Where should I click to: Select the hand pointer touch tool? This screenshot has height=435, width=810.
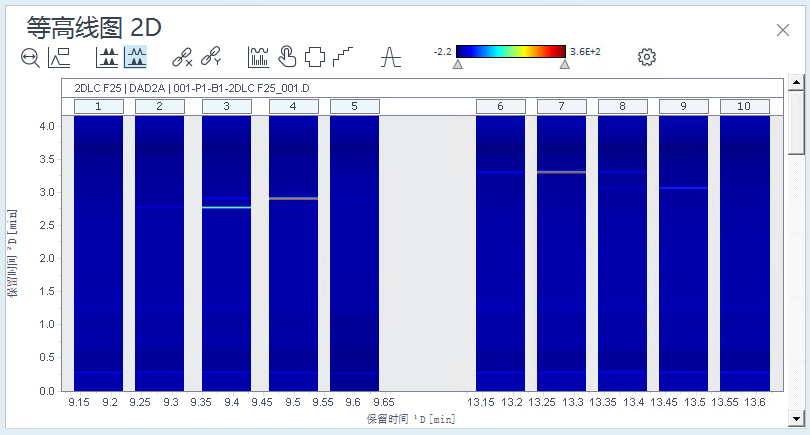pos(287,57)
